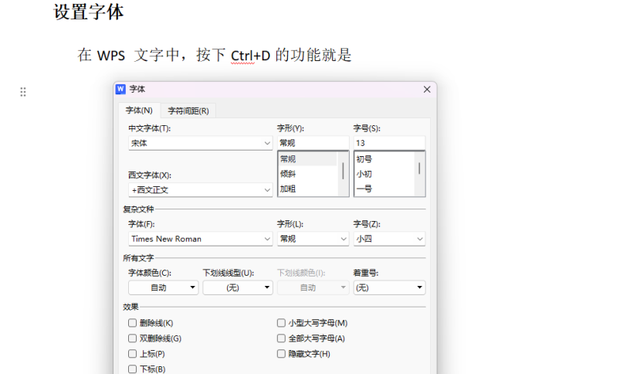Viewport: 640px width, 374px height.
Task: Expand the 复杂文种 字号 小四 dropdown
Action: point(389,239)
